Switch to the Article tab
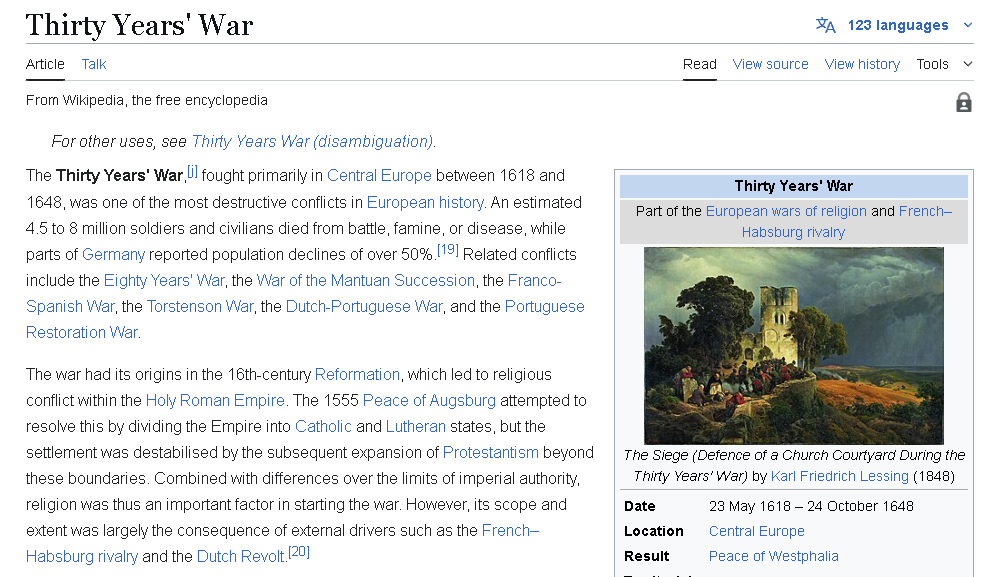 [x=45, y=64]
